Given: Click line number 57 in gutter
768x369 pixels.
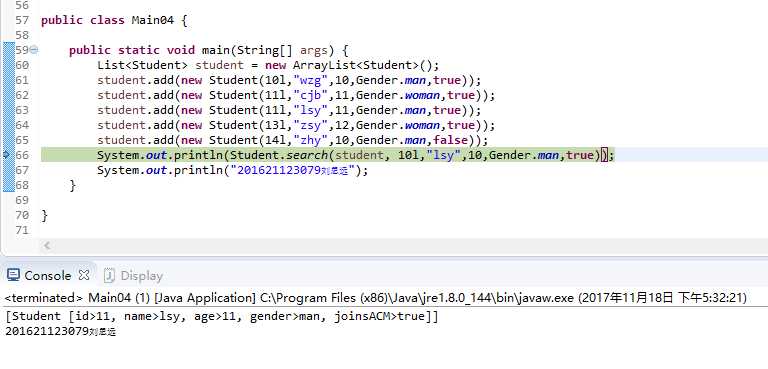Looking at the screenshot, I should tap(22, 20).
